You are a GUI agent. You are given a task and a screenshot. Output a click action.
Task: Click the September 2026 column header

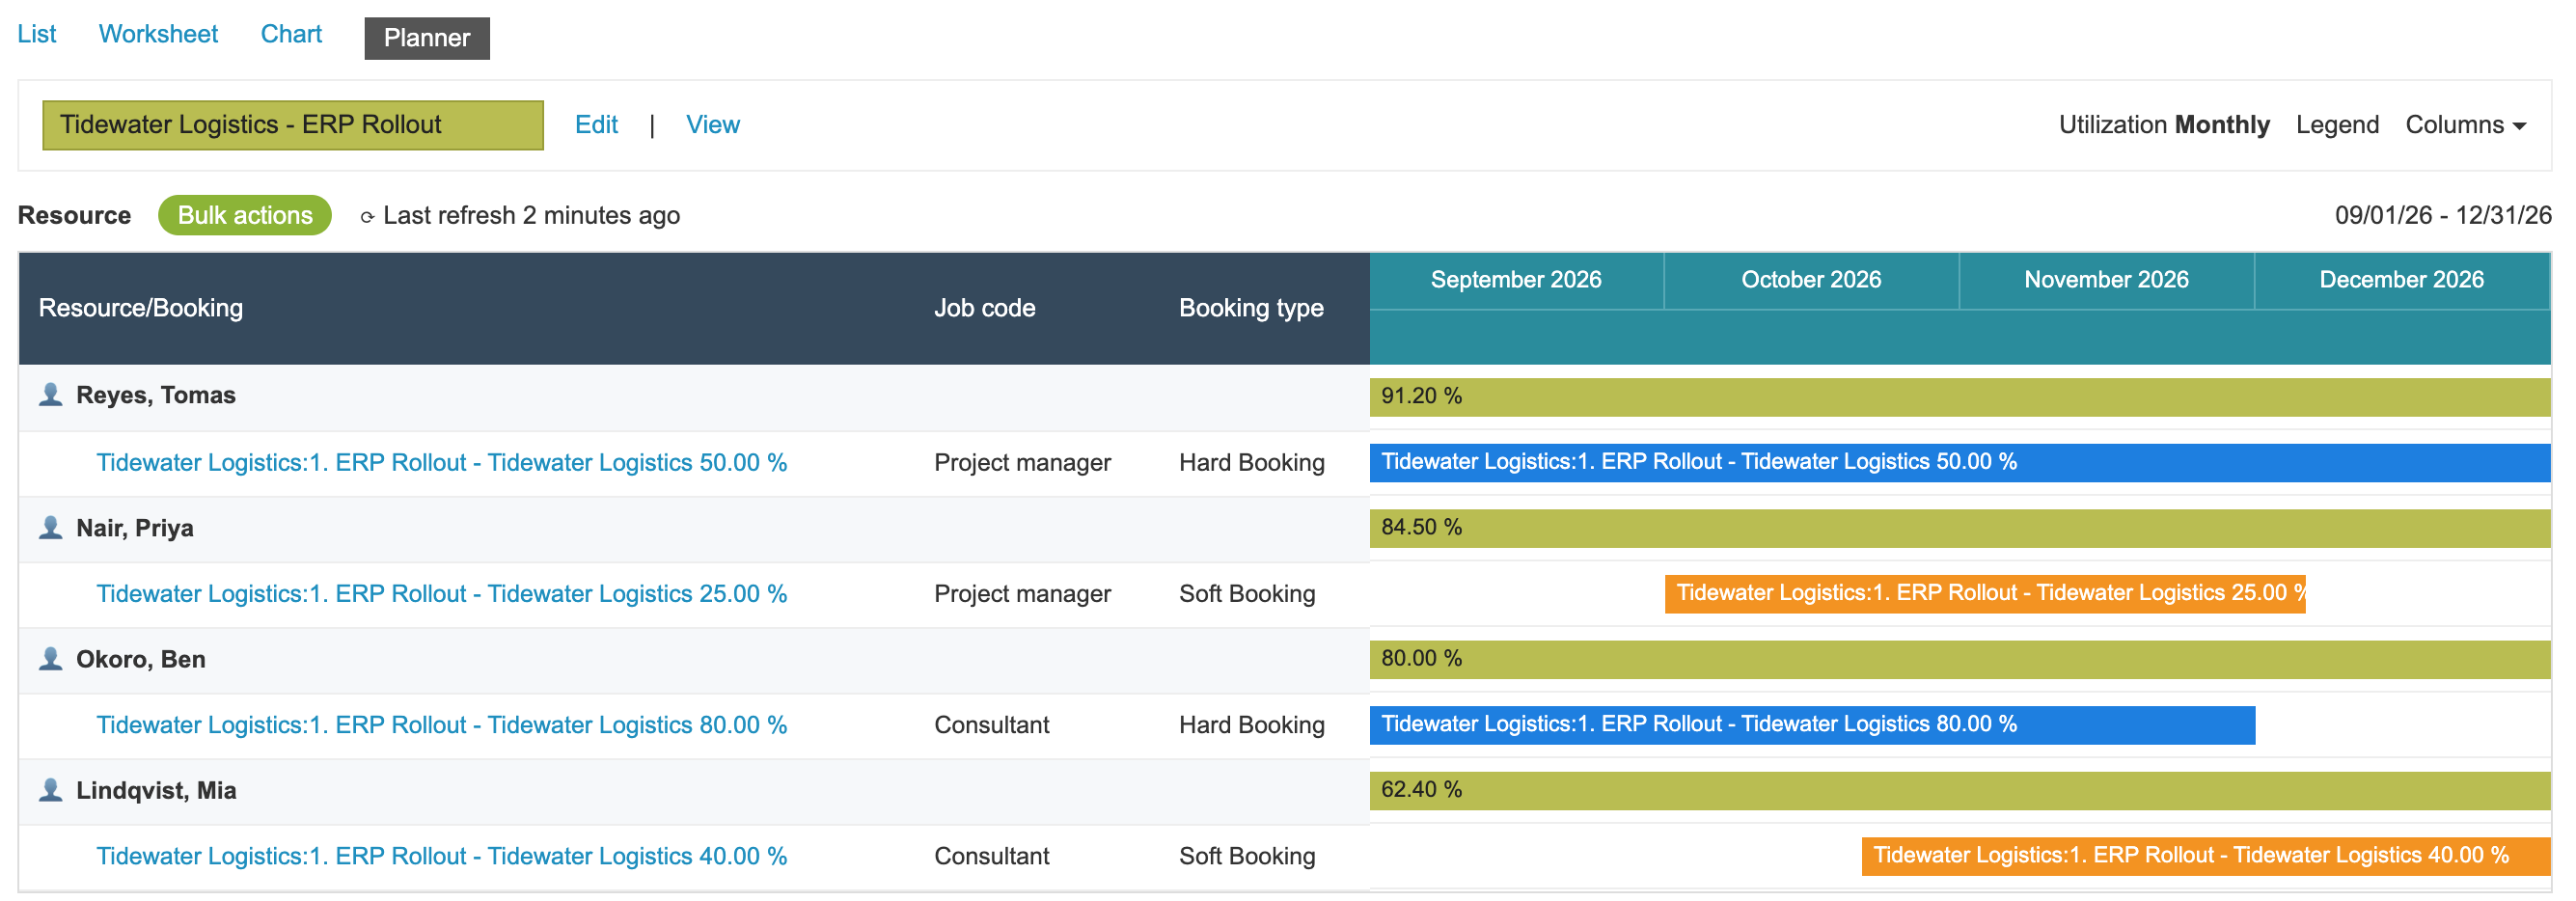(x=1516, y=280)
